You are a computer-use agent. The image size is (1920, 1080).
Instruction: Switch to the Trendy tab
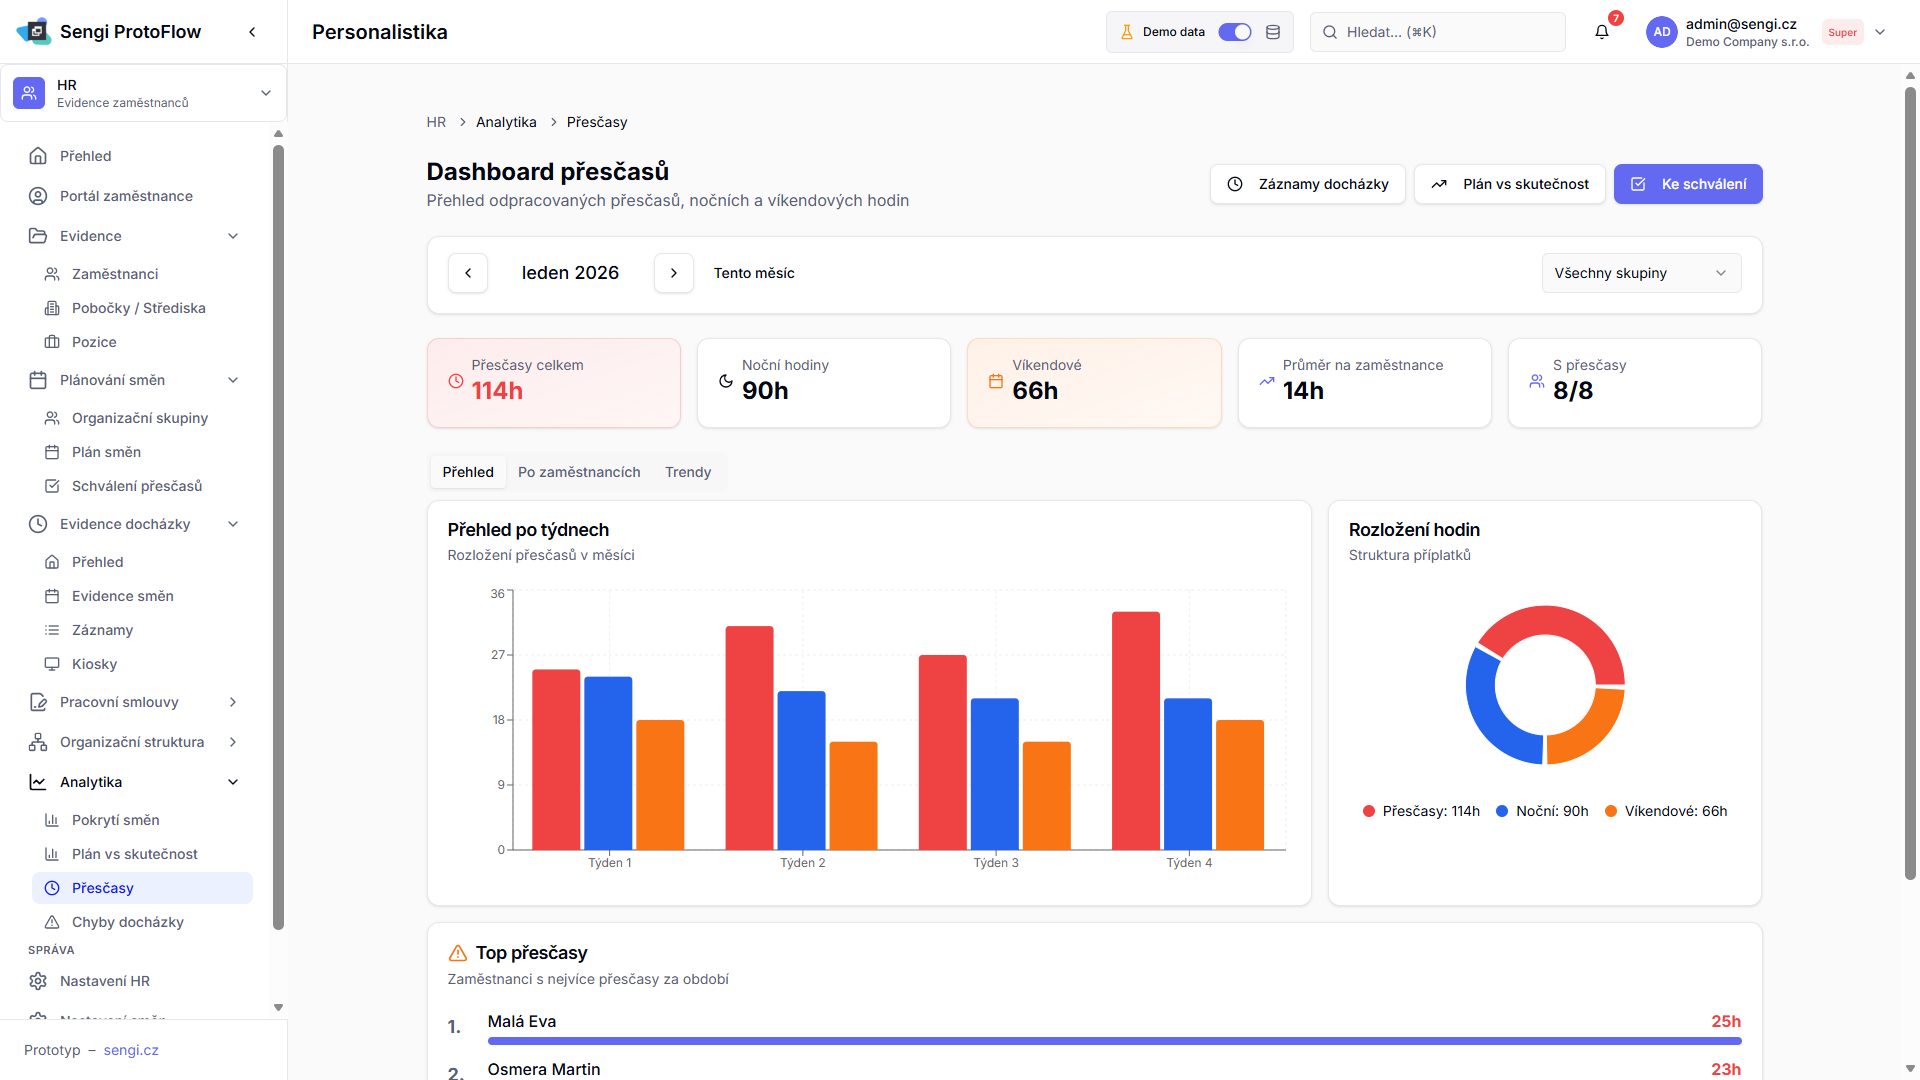click(x=688, y=472)
